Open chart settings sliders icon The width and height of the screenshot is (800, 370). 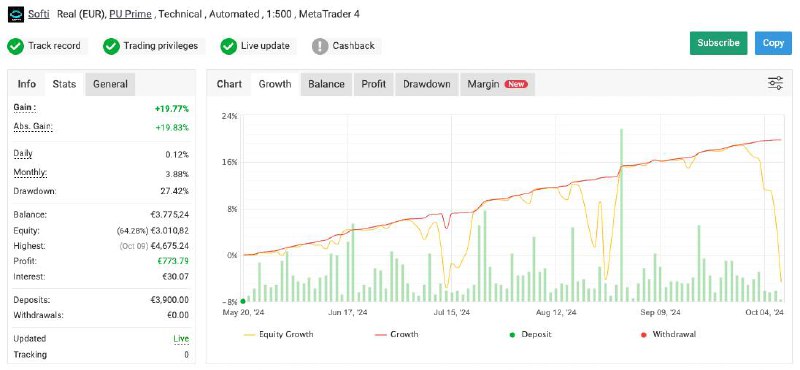[776, 83]
